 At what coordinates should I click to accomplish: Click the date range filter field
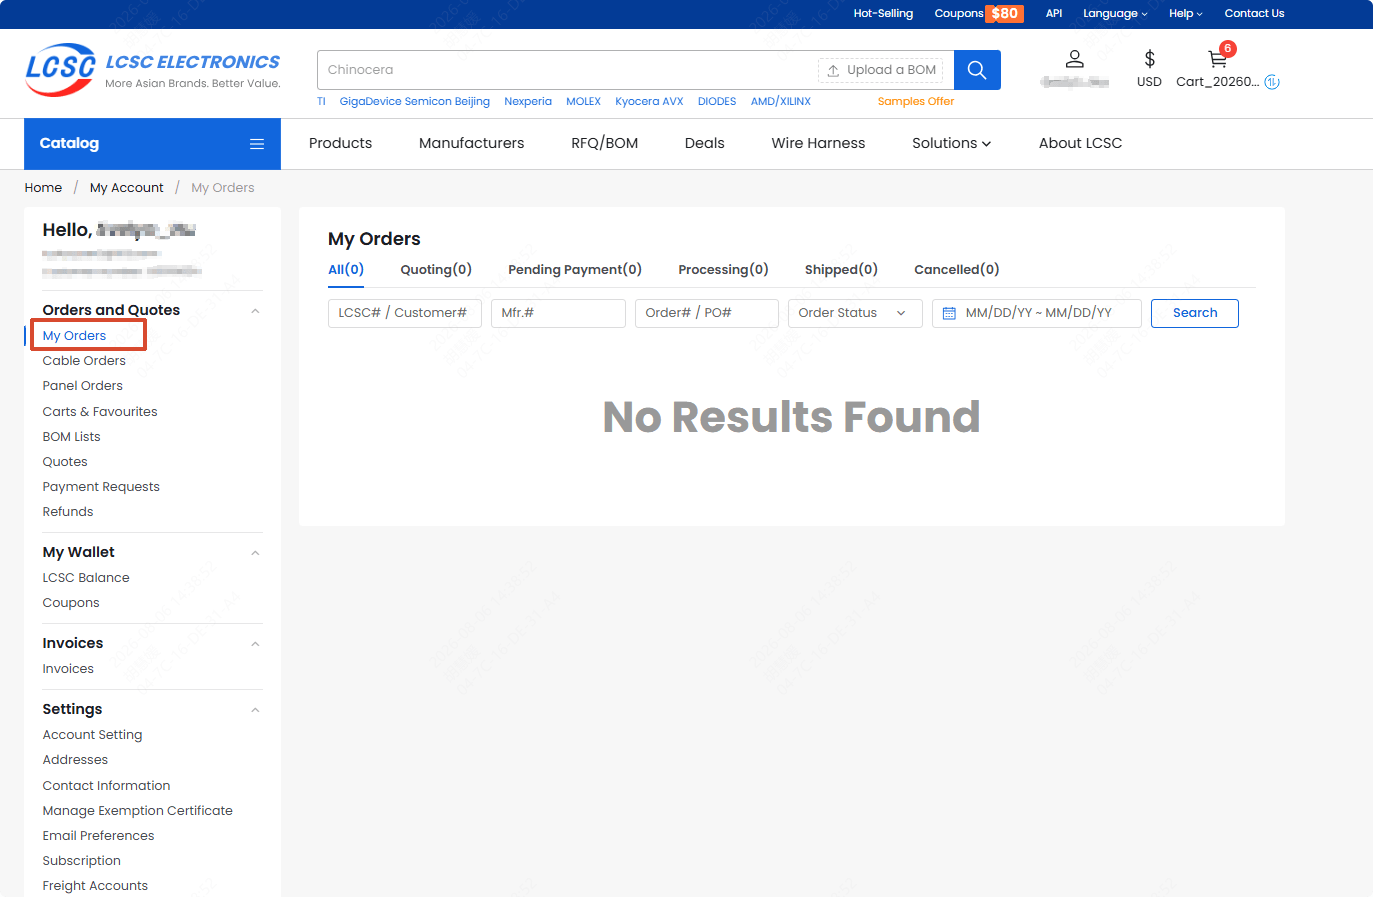click(x=1037, y=313)
